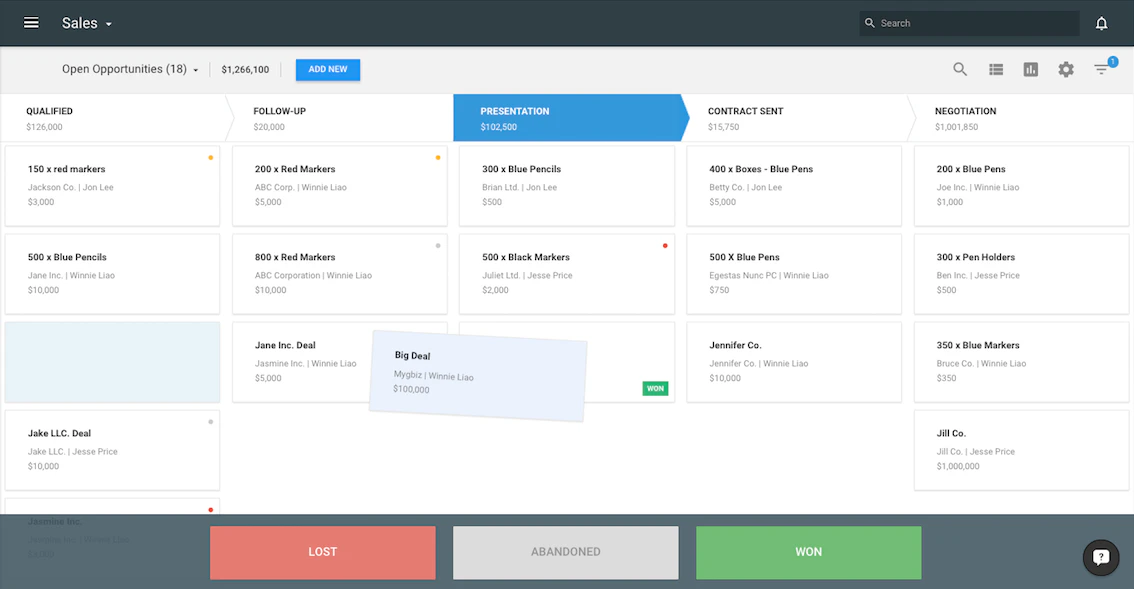
Task: Click the green WON badge on card
Action: [655, 389]
